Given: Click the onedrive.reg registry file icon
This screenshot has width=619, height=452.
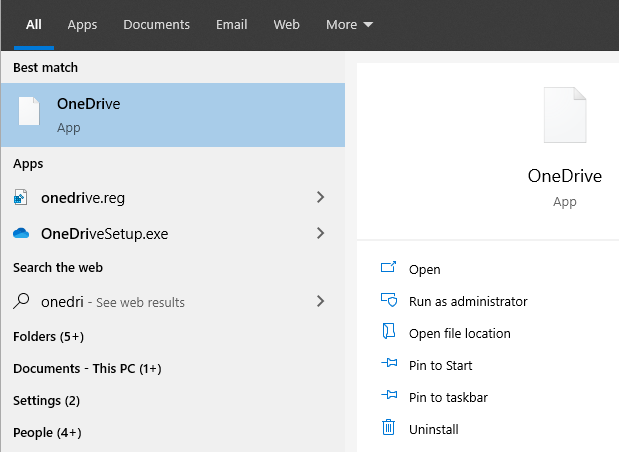Looking at the screenshot, I should [21, 197].
